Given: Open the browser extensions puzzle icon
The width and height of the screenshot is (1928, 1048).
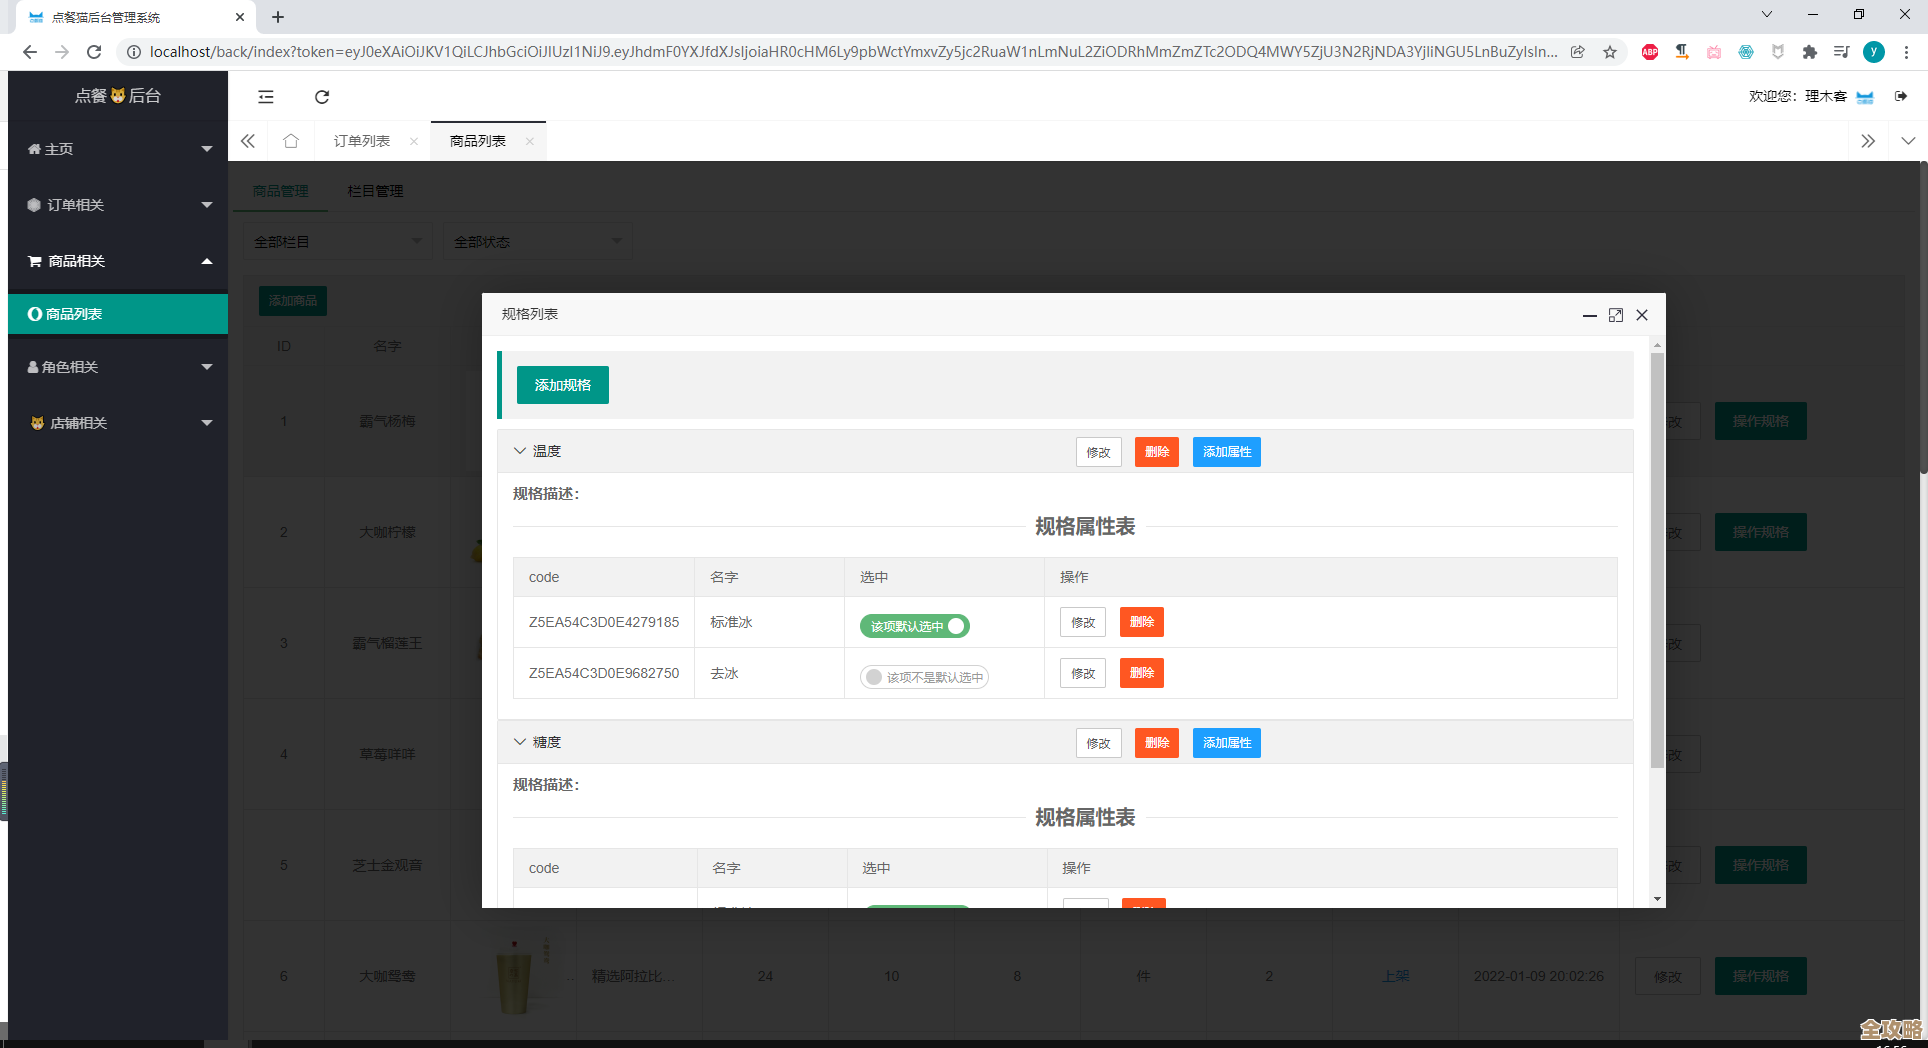Looking at the screenshot, I should pyautogui.click(x=1809, y=52).
